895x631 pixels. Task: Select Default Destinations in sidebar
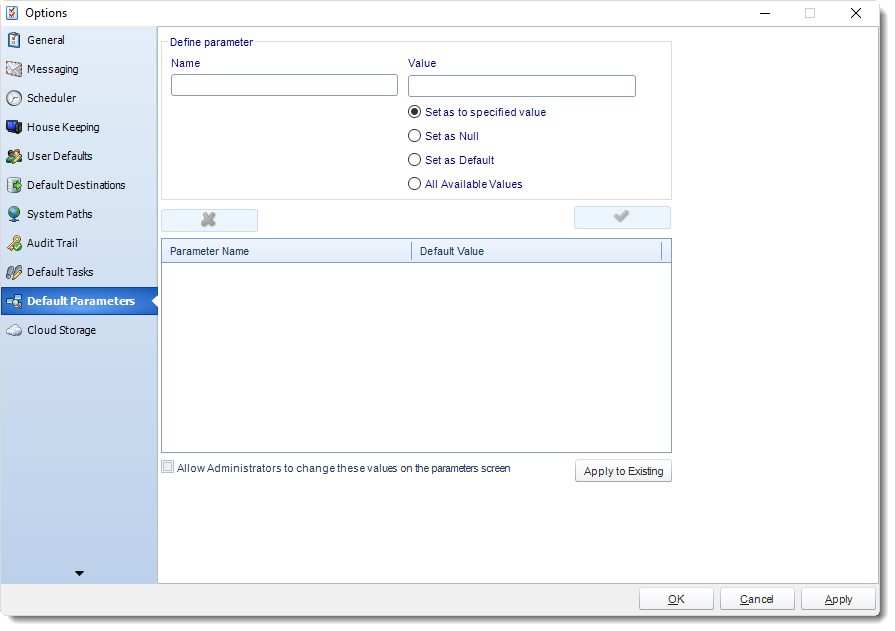click(79, 185)
